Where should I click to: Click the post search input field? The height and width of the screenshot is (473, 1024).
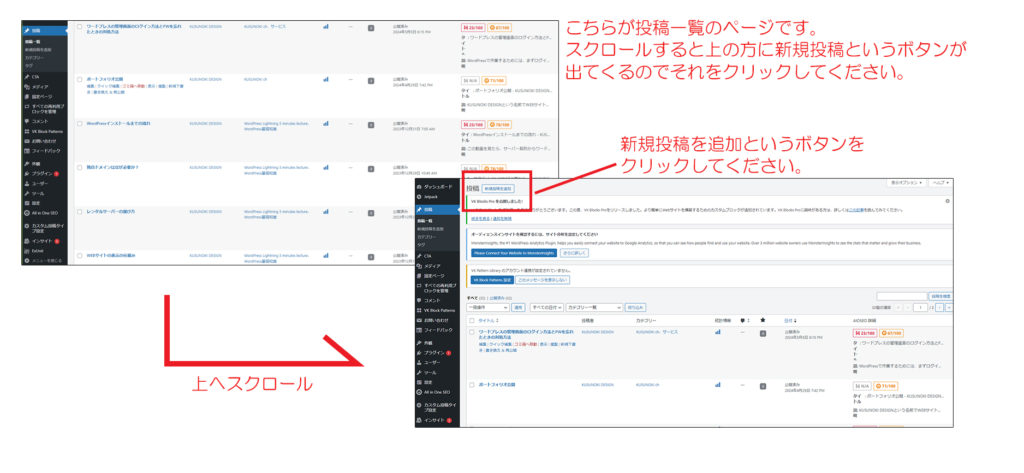click(x=900, y=296)
